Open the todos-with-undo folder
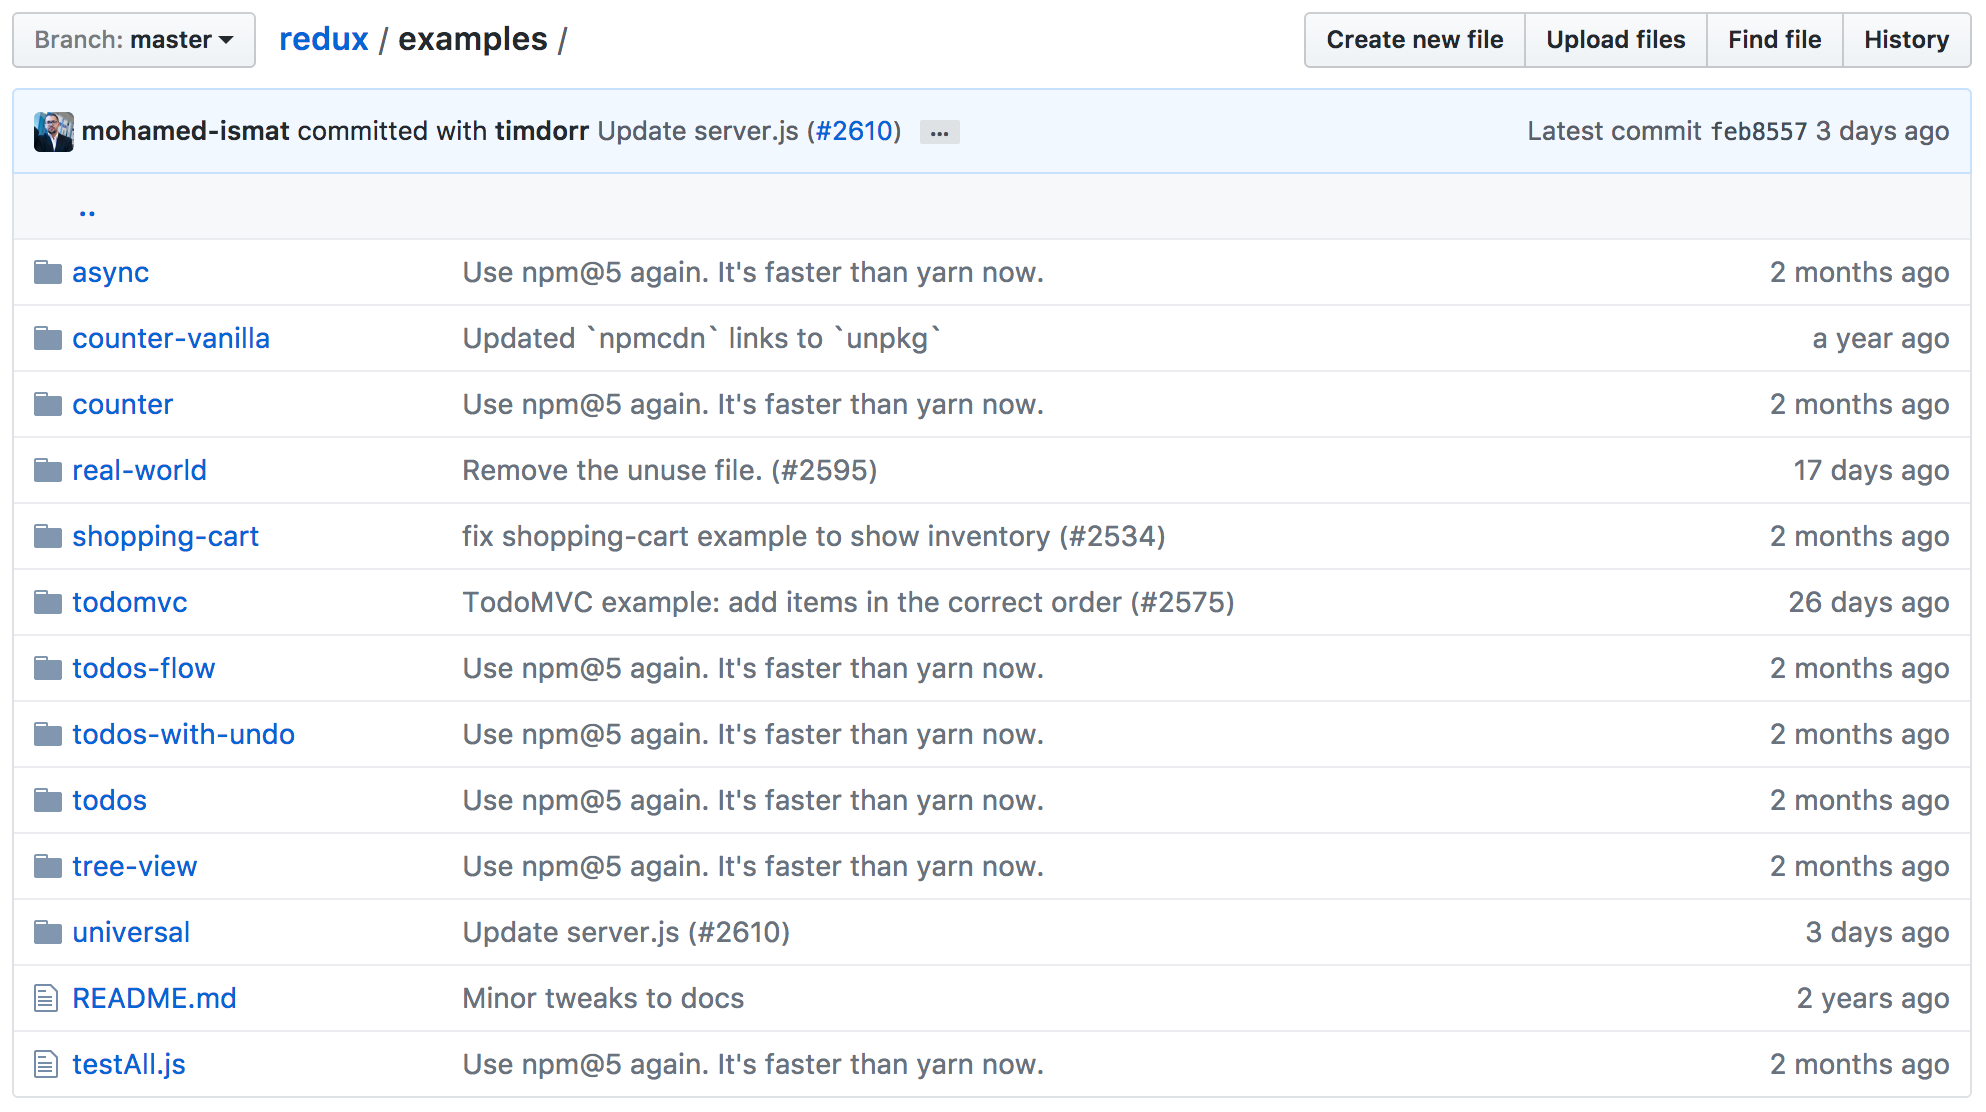1986x1112 pixels. (183, 734)
